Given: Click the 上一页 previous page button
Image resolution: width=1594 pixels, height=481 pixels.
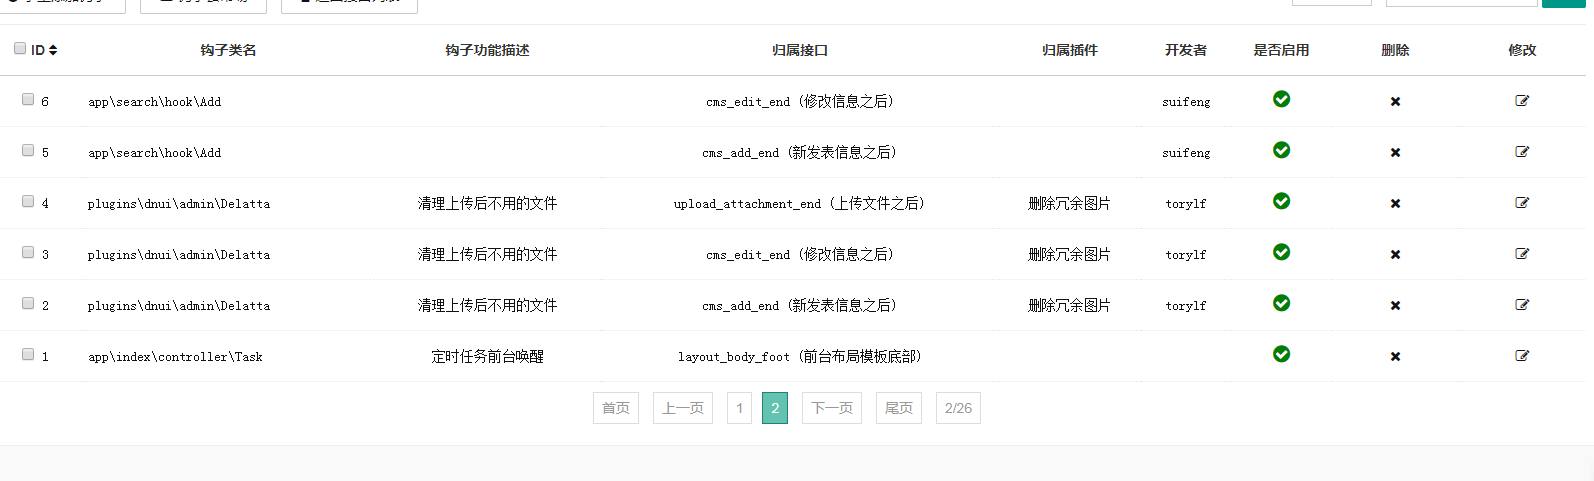Looking at the screenshot, I should click(x=683, y=408).
